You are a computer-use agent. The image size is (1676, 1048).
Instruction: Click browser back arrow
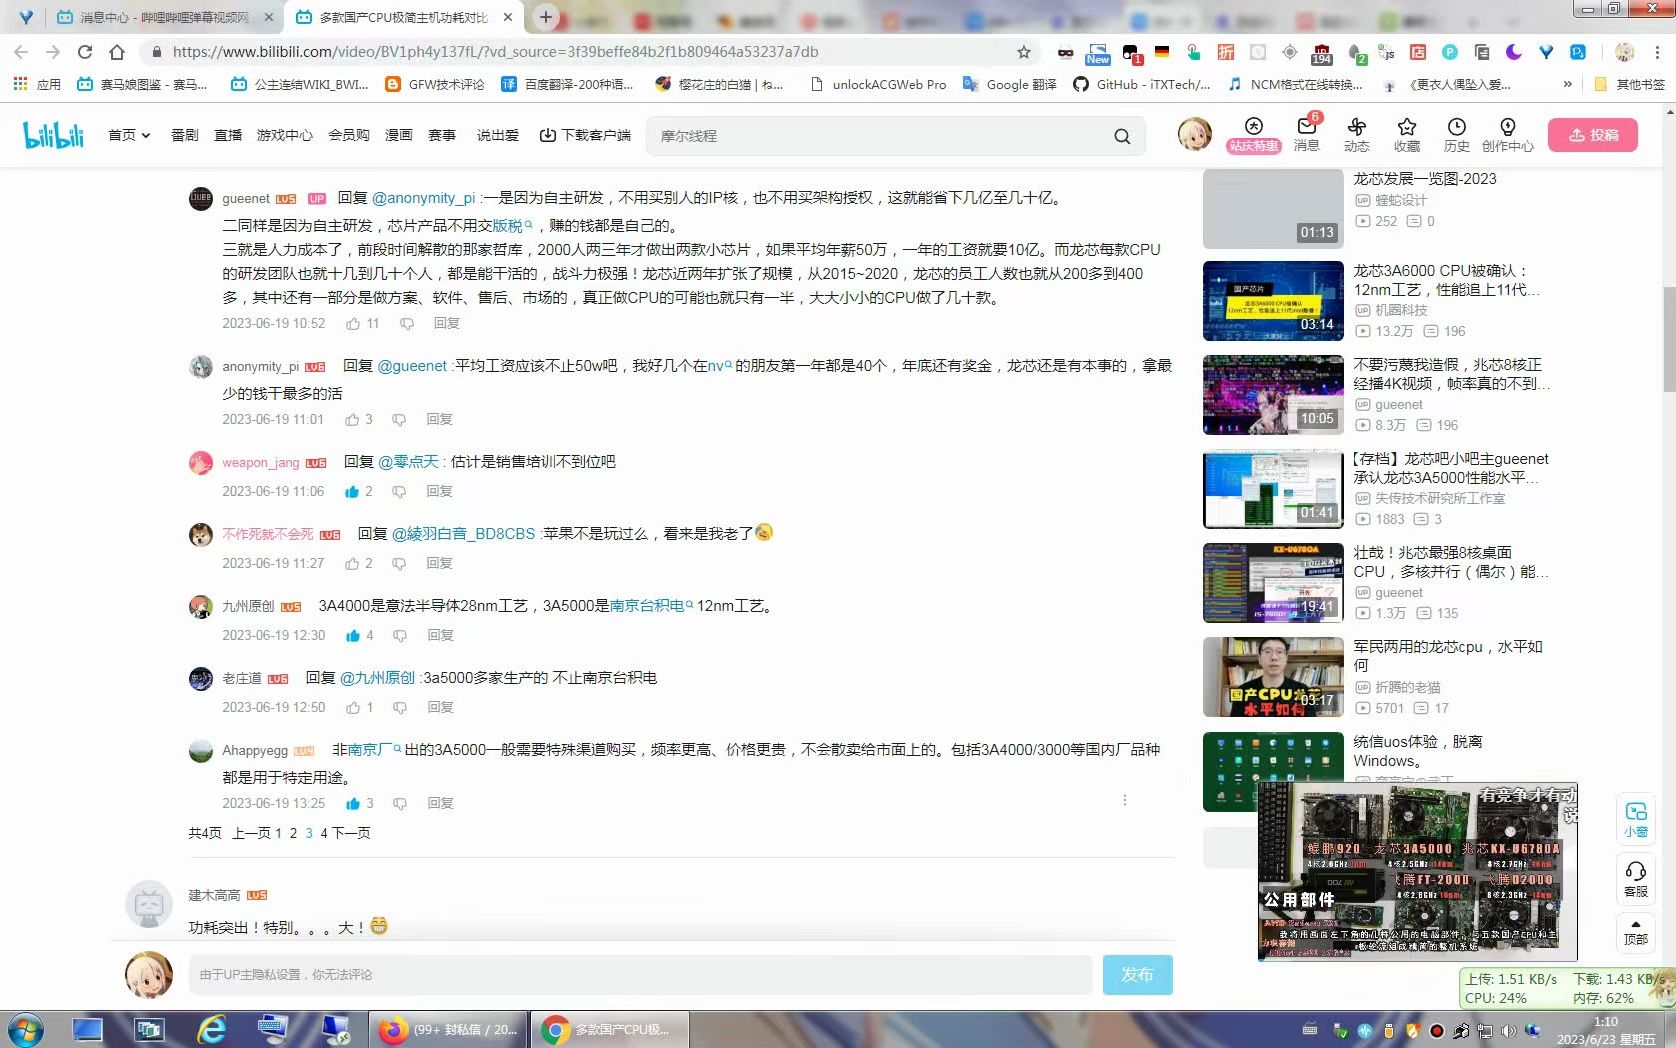click(x=21, y=52)
